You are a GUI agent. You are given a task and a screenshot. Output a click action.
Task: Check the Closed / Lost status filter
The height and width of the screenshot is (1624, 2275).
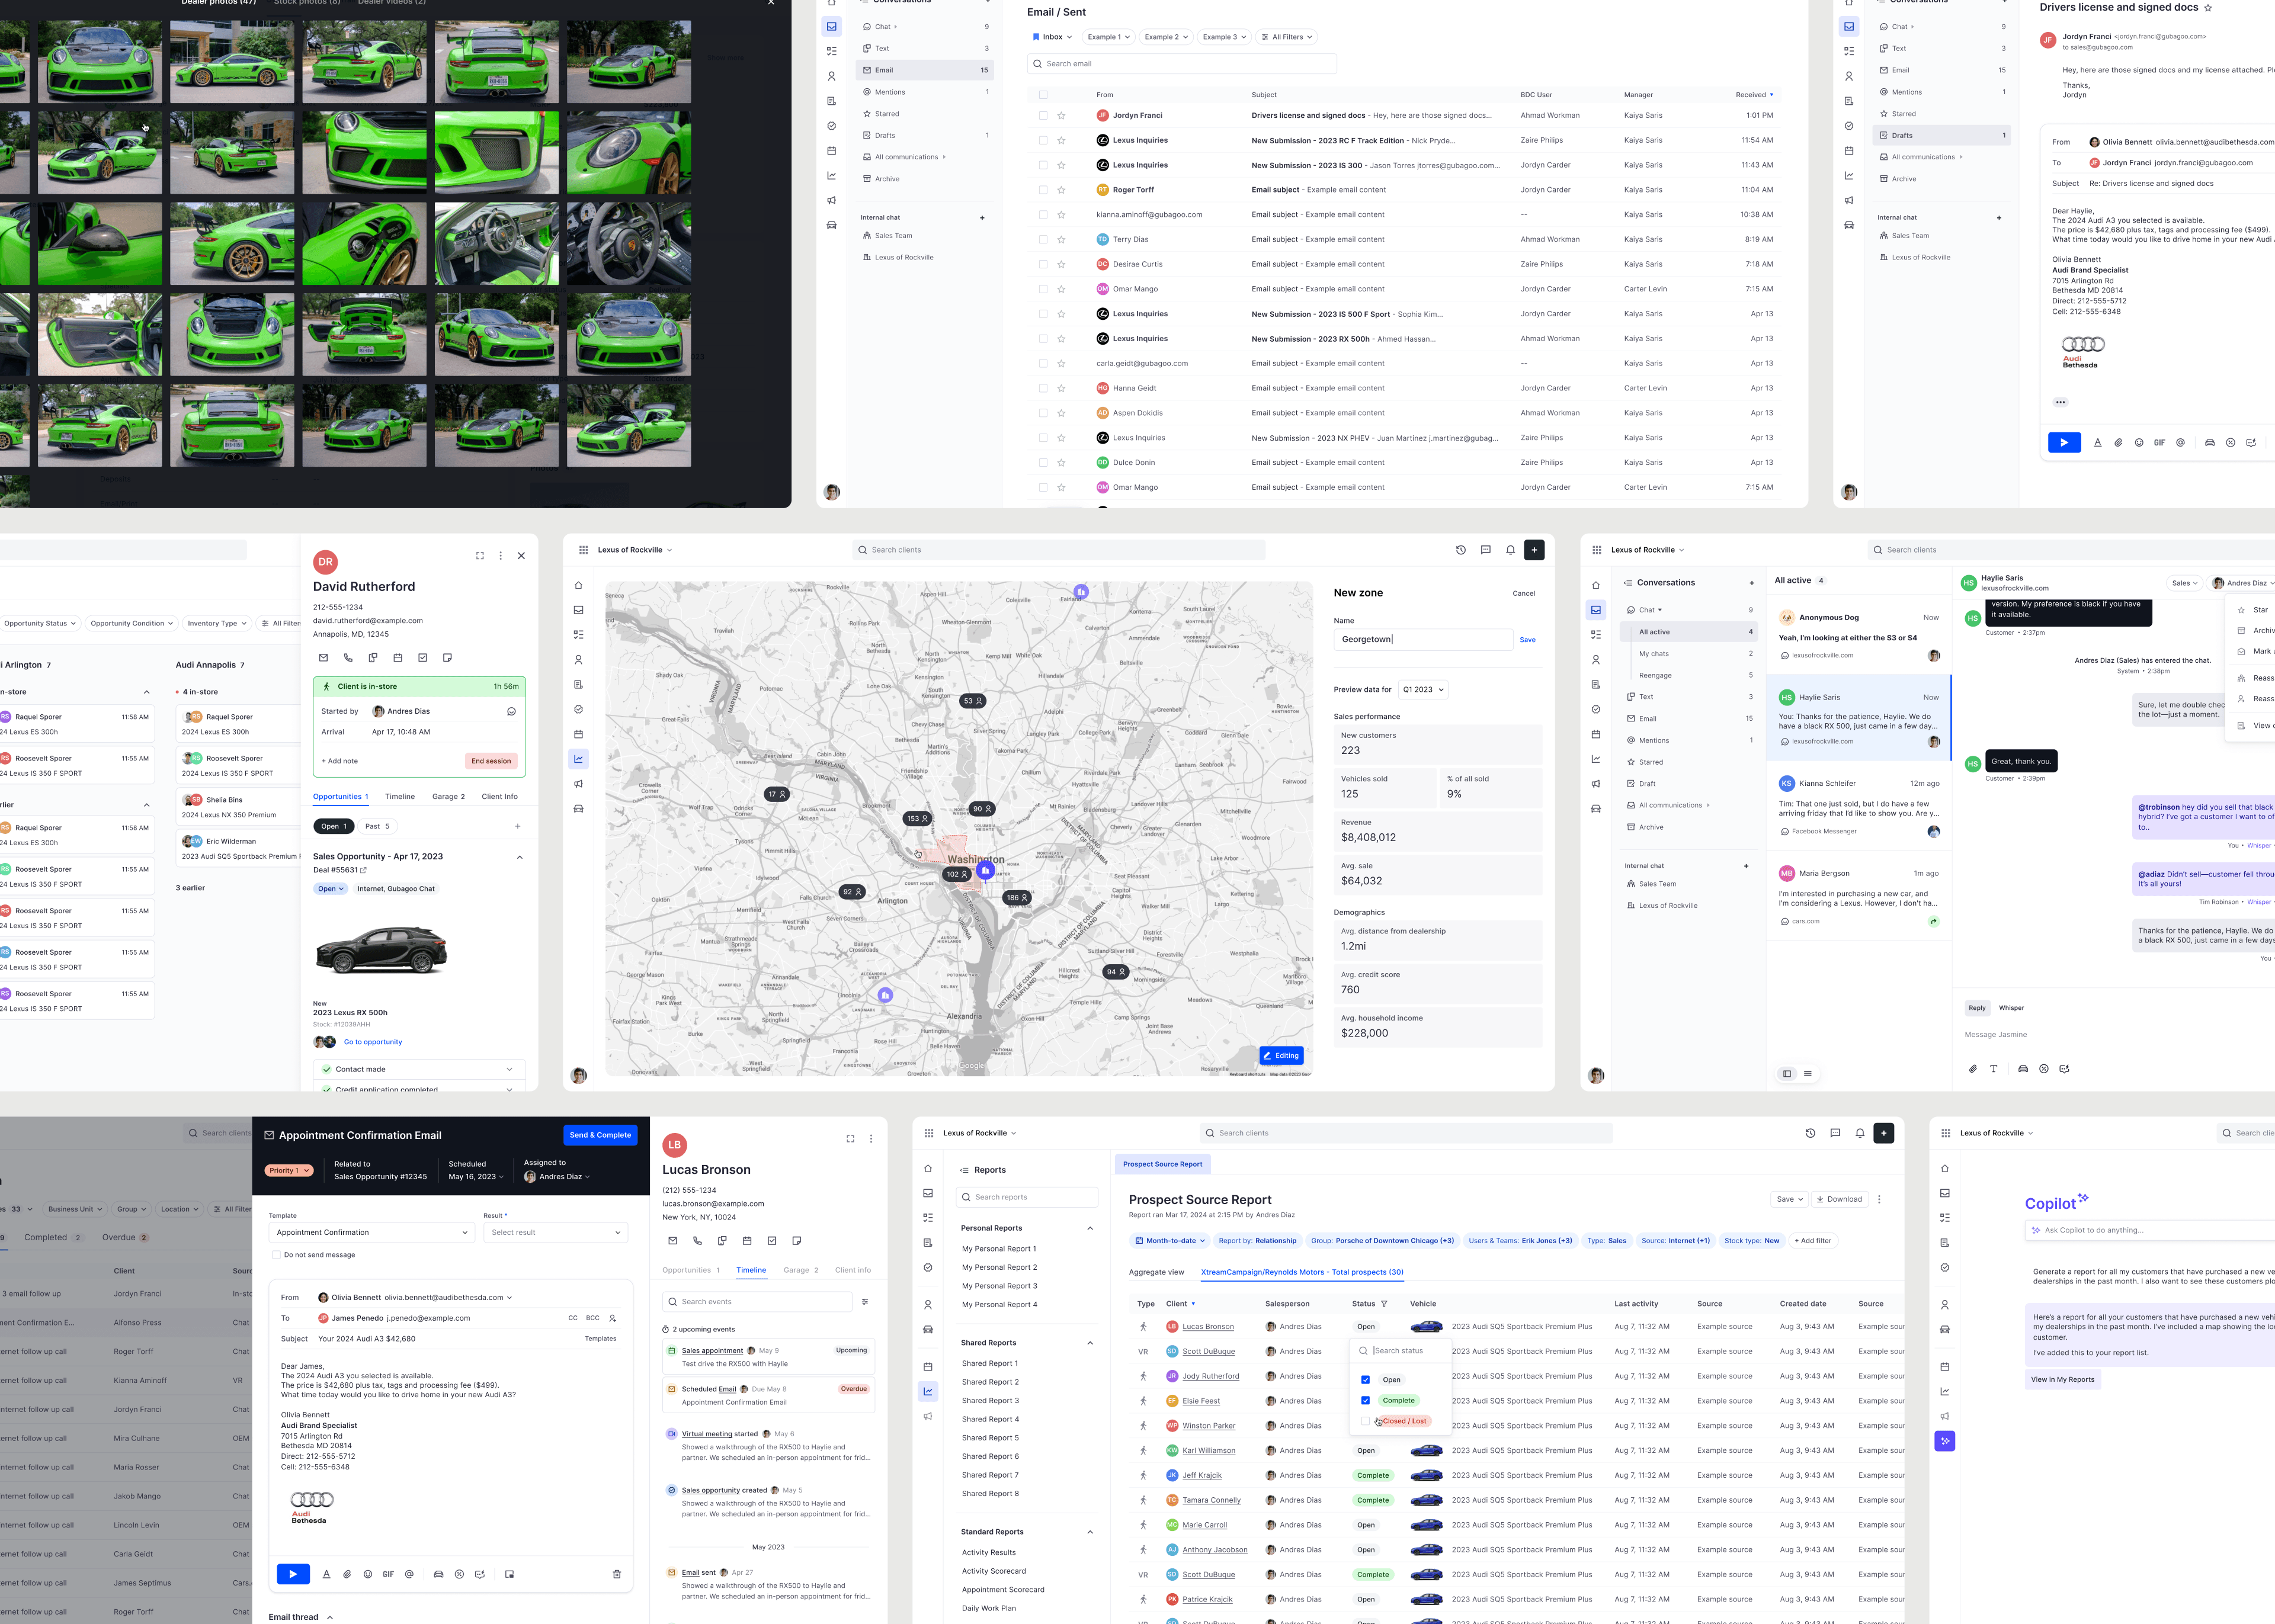click(x=1366, y=1421)
